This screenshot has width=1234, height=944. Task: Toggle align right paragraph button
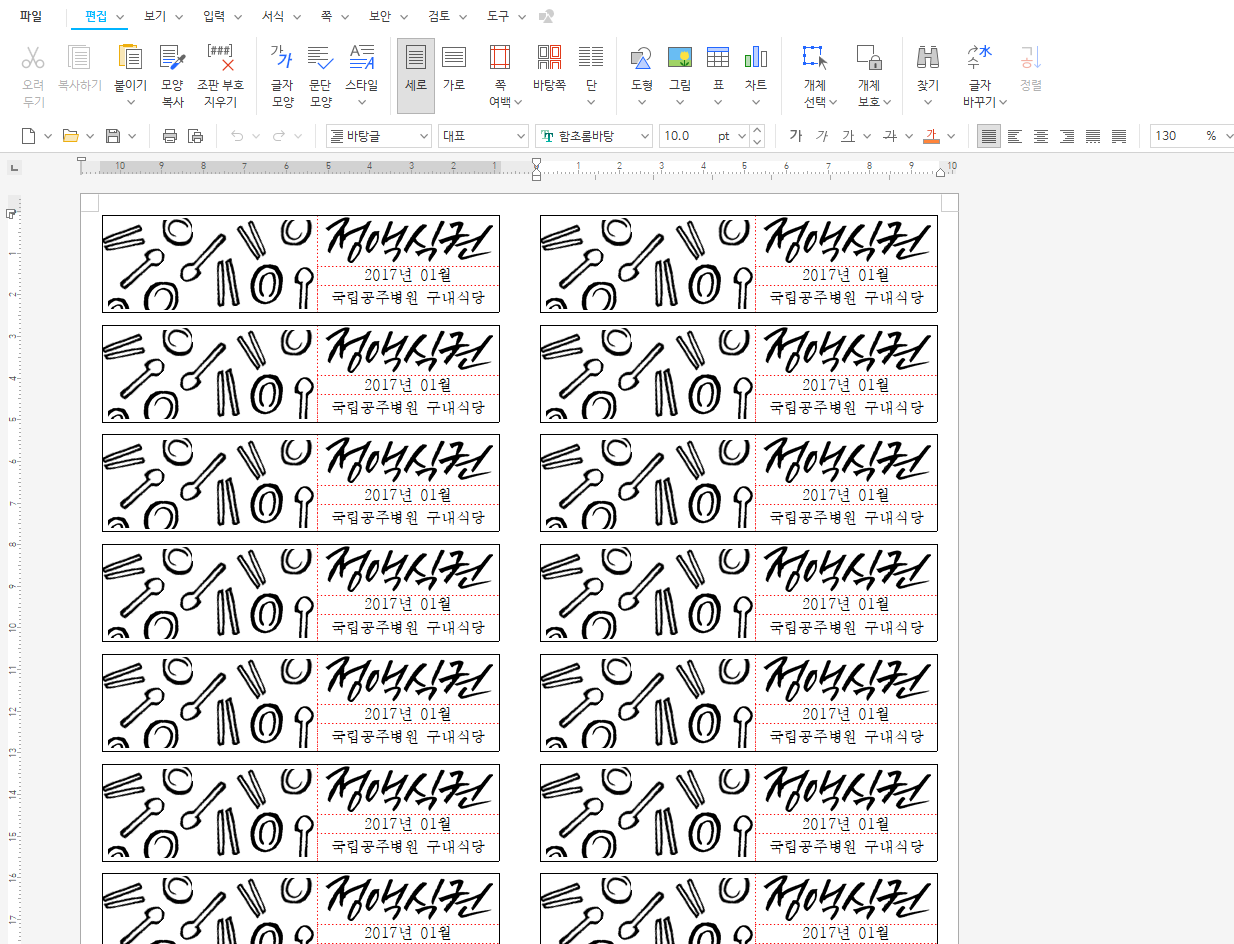(x=1067, y=136)
